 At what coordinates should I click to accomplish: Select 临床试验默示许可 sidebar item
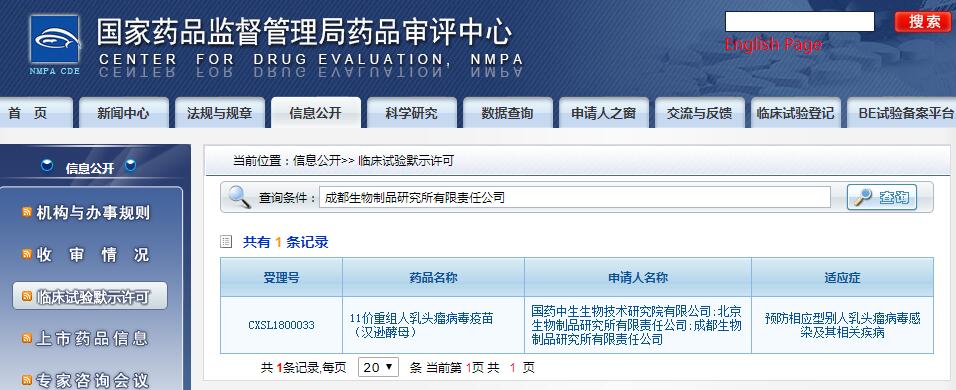pos(90,296)
